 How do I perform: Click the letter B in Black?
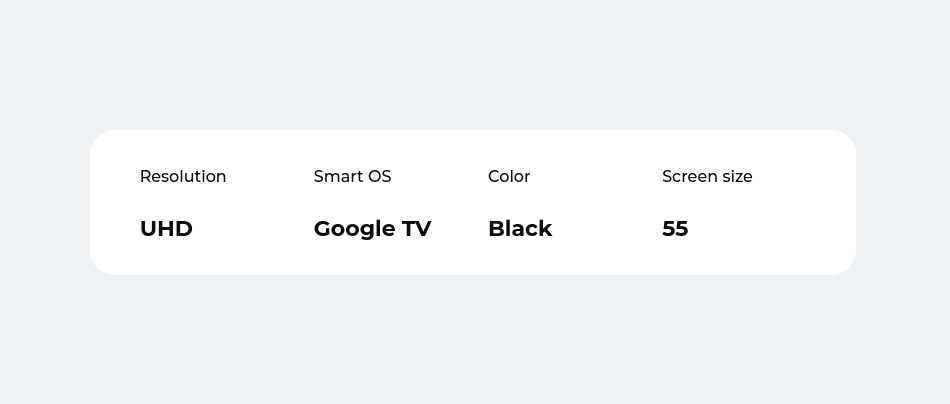[496, 229]
